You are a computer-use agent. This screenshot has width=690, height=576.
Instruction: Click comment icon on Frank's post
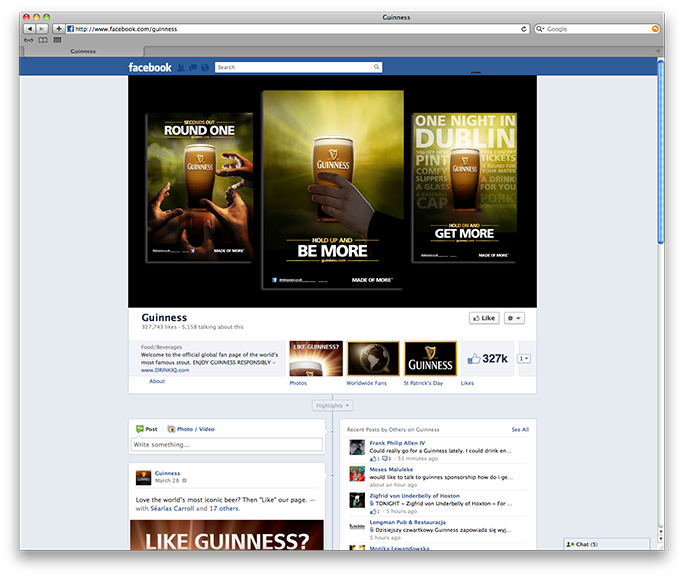tap(386, 459)
